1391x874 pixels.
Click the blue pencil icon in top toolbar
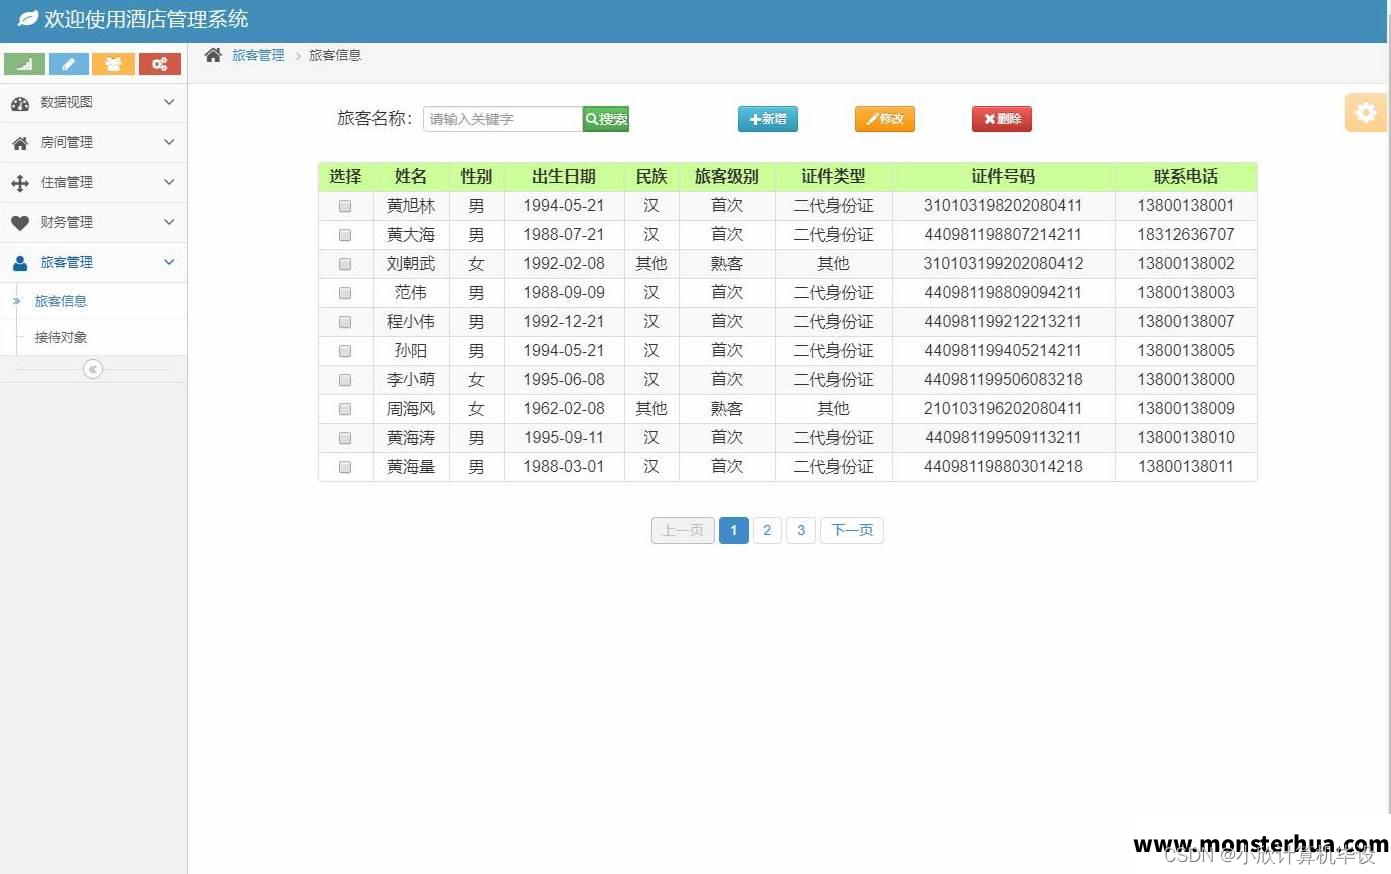pyautogui.click(x=68, y=63)
